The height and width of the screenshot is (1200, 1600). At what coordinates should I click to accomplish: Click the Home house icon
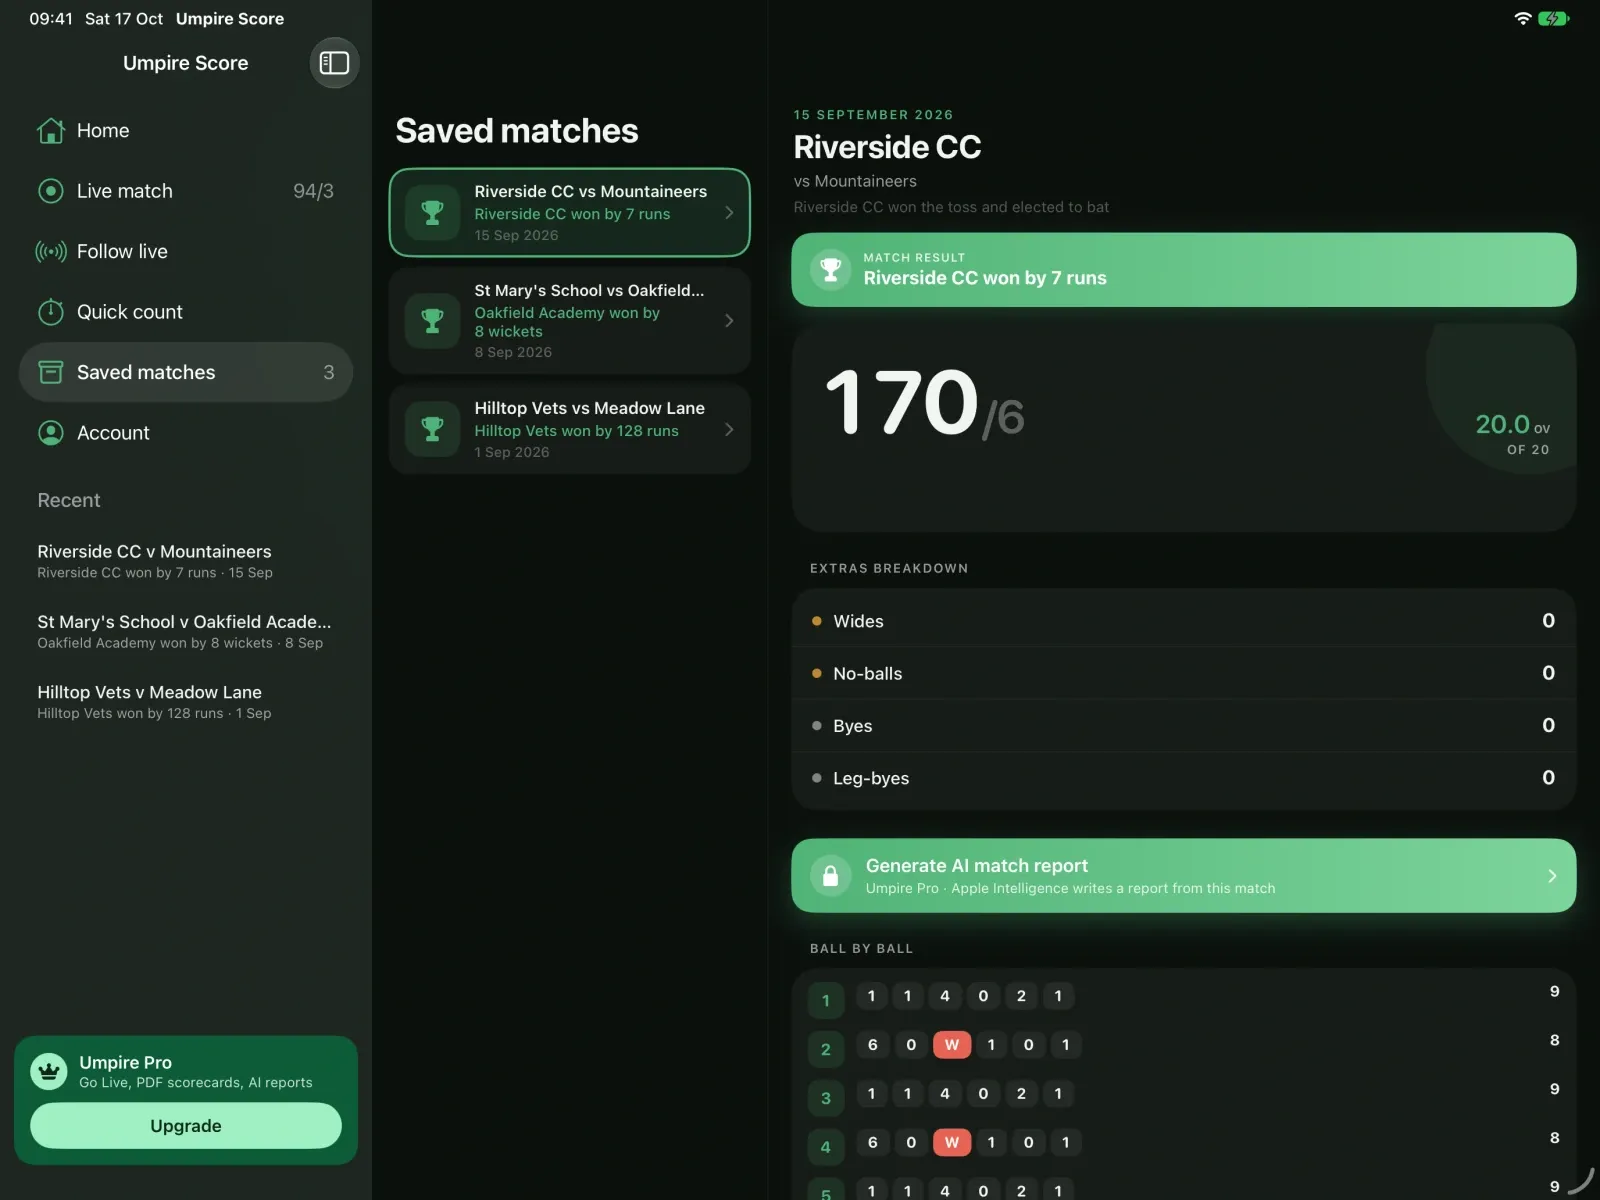coord(51,131)
